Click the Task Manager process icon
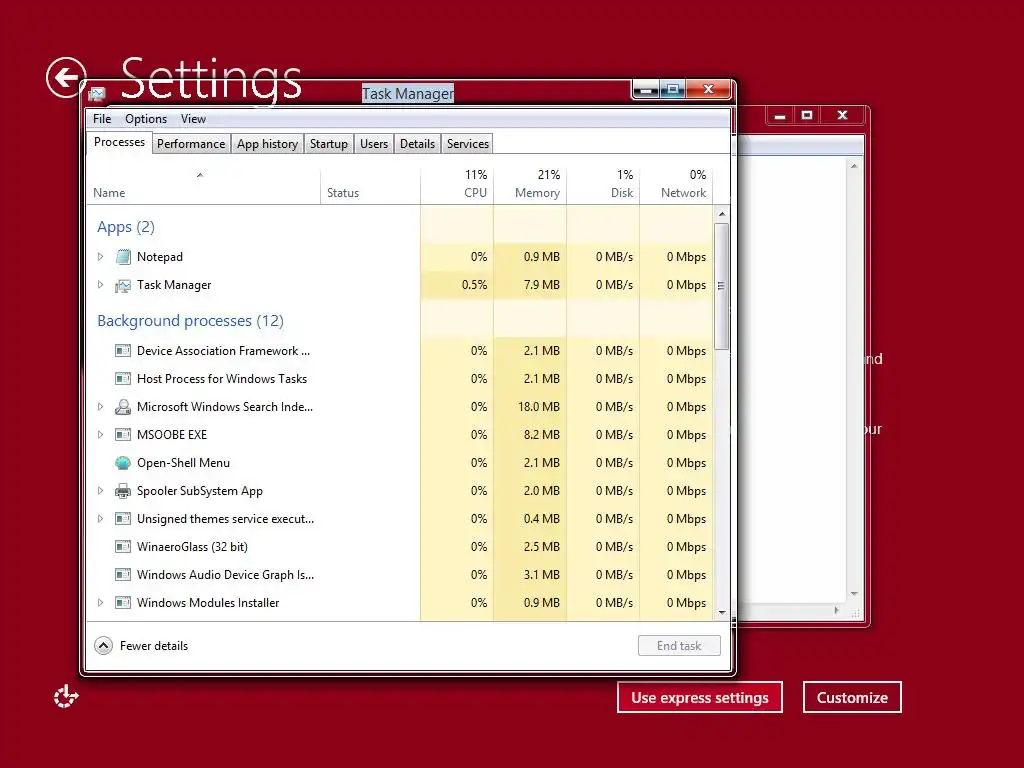This screenshot has width=1024, height=768. pos(123,285)
